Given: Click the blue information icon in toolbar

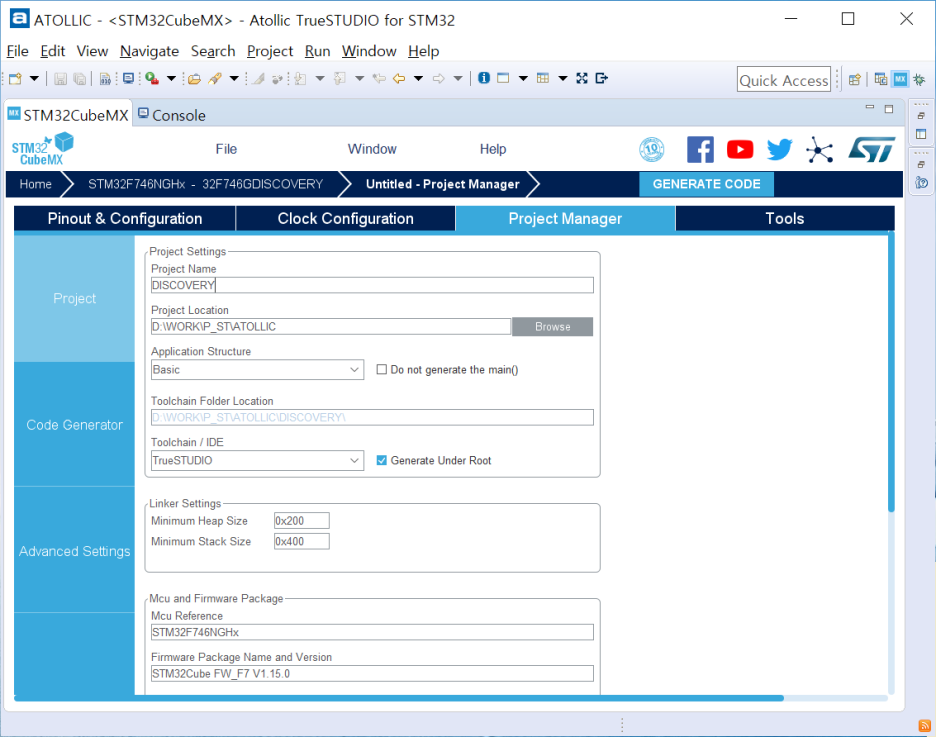Looking at the screenshot, I should coord(484,78).
